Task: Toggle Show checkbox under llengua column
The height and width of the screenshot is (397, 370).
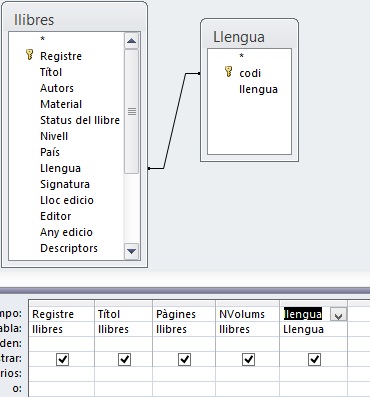Action: 314,359
